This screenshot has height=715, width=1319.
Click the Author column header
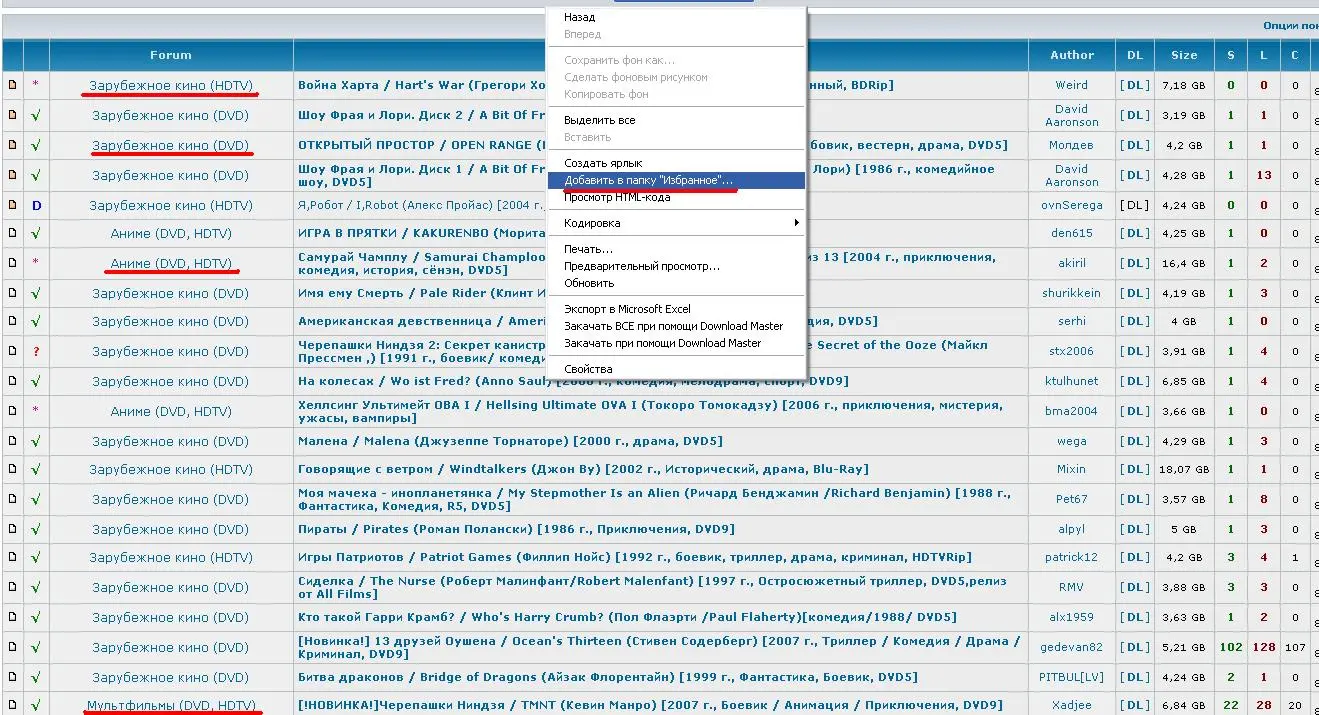coord(1072,55)
